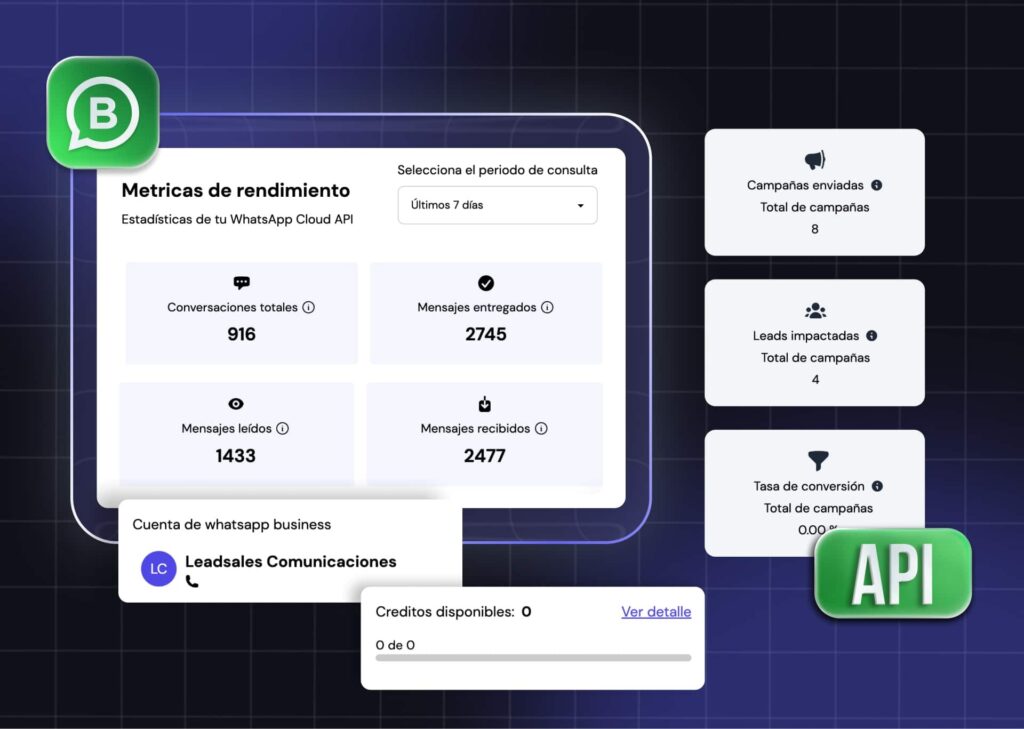Click the chat bubble icon on Conversaciones totales
Viewport: 1024px width, 729px height.
(241, 283)
